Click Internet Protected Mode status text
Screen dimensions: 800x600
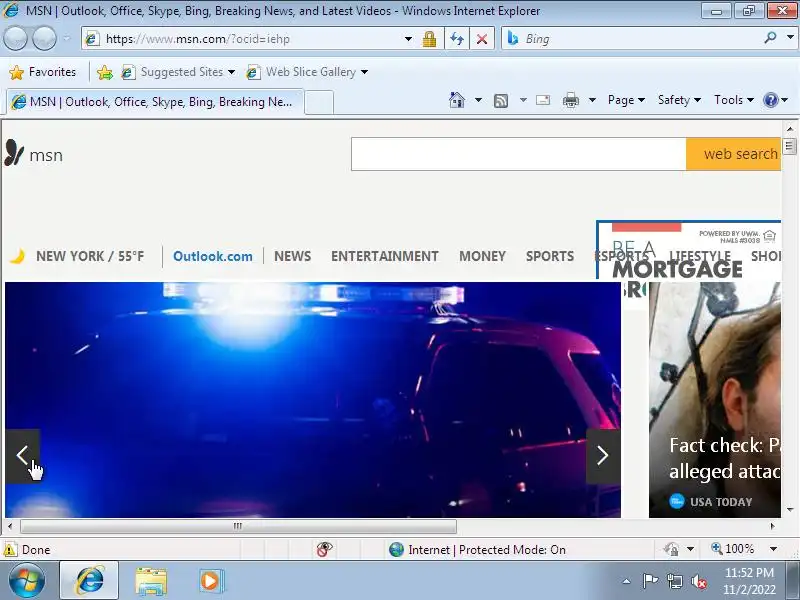tap(487, 549)
